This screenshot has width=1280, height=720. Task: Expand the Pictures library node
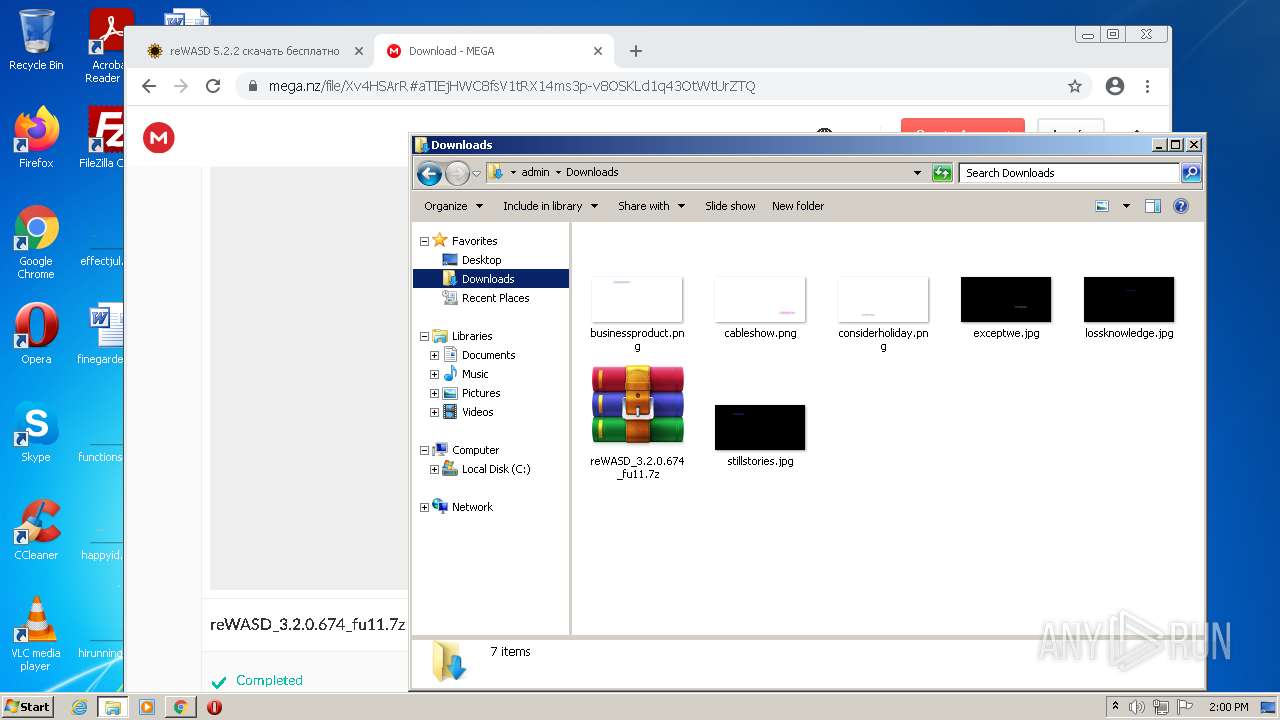[434, 393]
